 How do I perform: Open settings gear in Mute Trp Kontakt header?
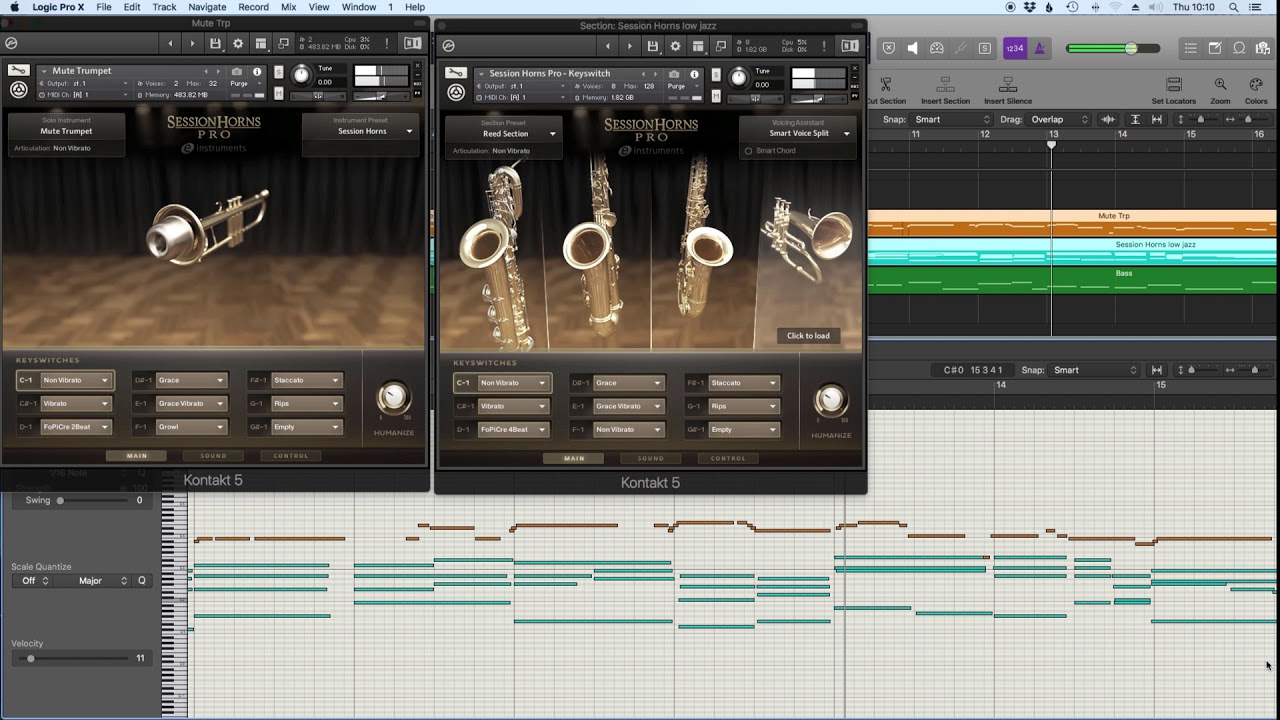point(238,44)
